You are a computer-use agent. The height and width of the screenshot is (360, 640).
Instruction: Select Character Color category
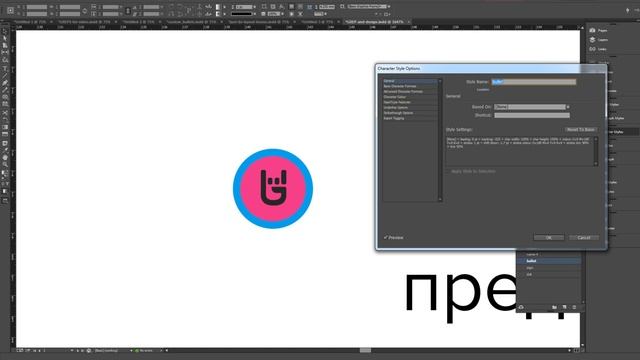[410, 97]
